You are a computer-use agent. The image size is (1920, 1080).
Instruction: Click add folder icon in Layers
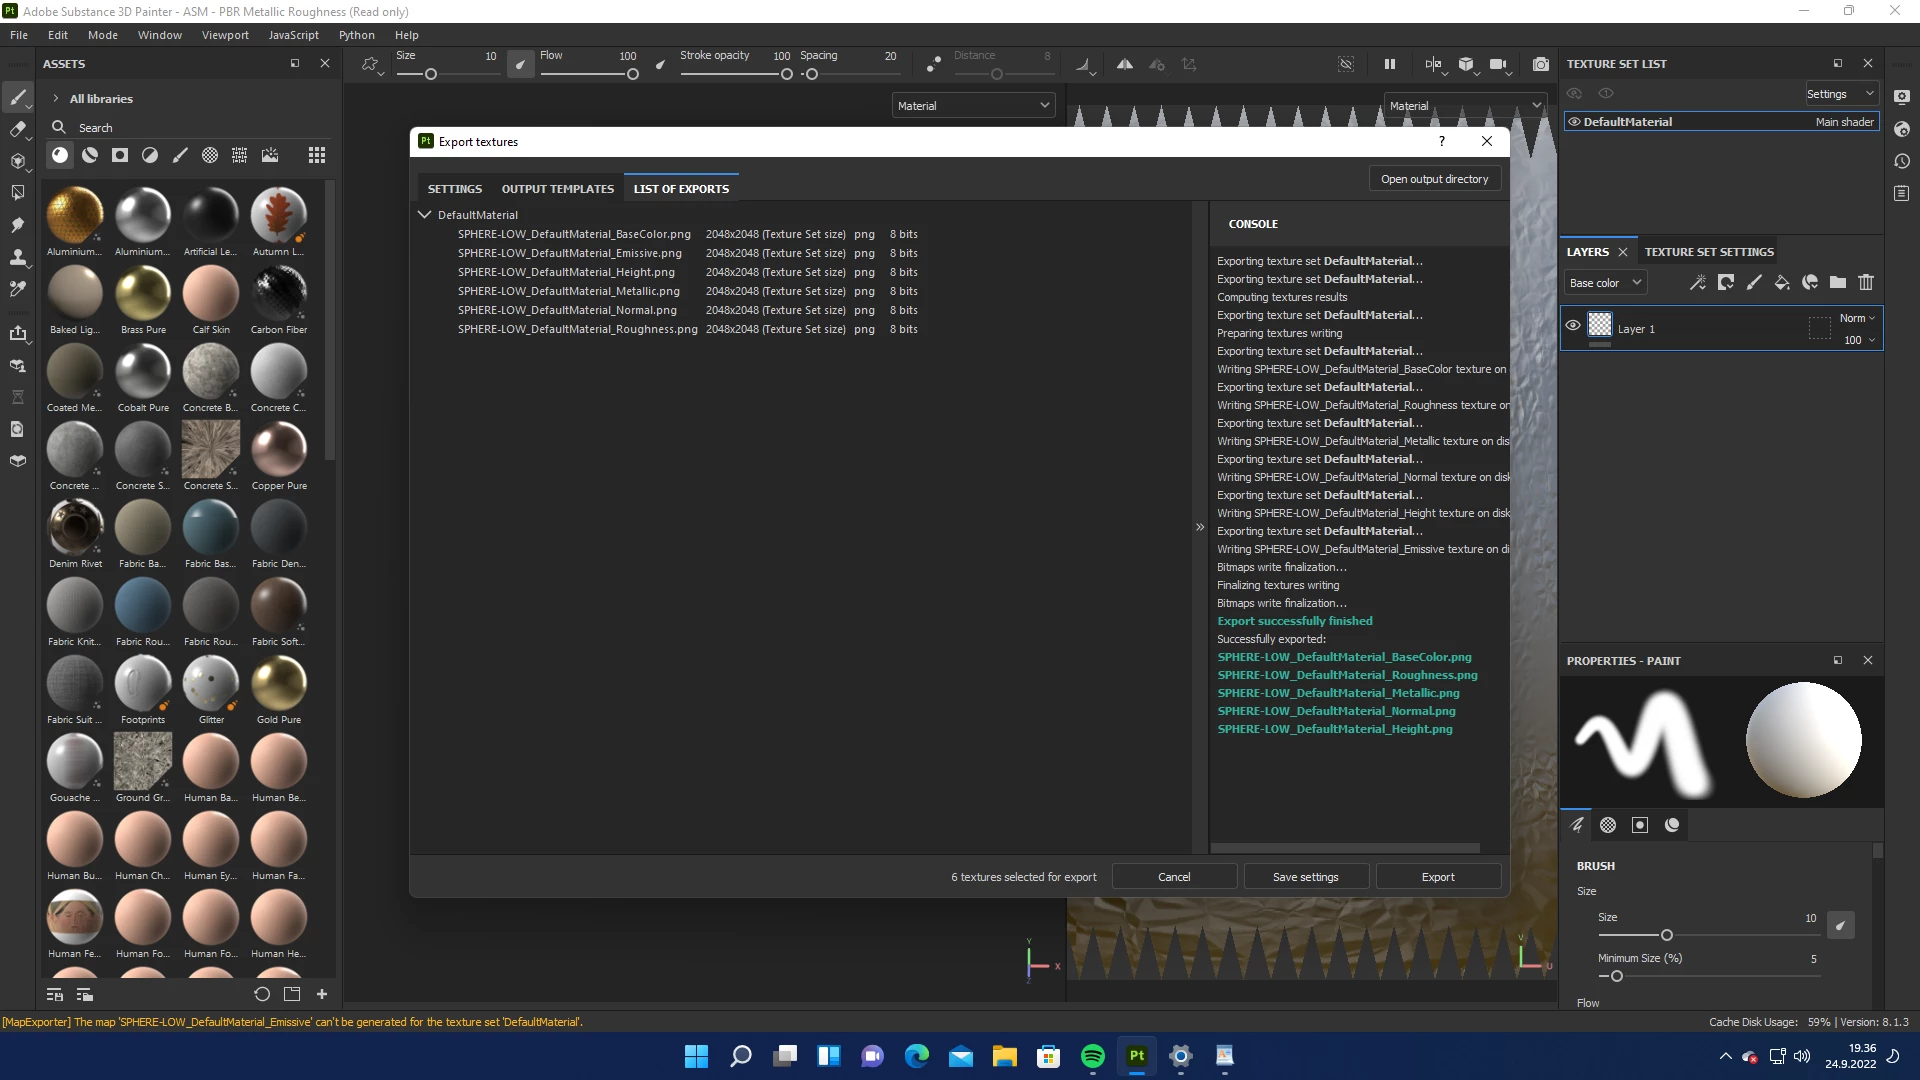pyautogui.click(x=1838, y=283)
